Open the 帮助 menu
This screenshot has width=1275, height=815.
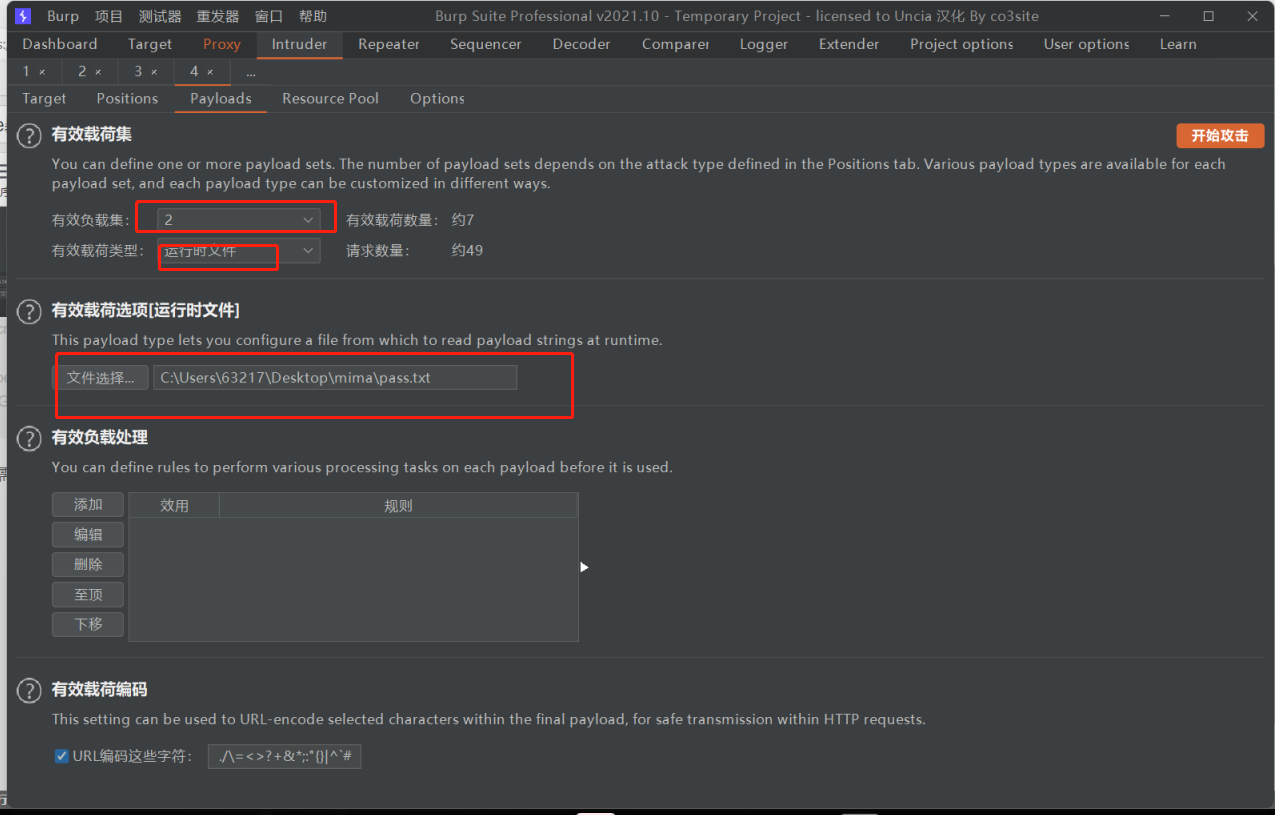coord(313,16)
